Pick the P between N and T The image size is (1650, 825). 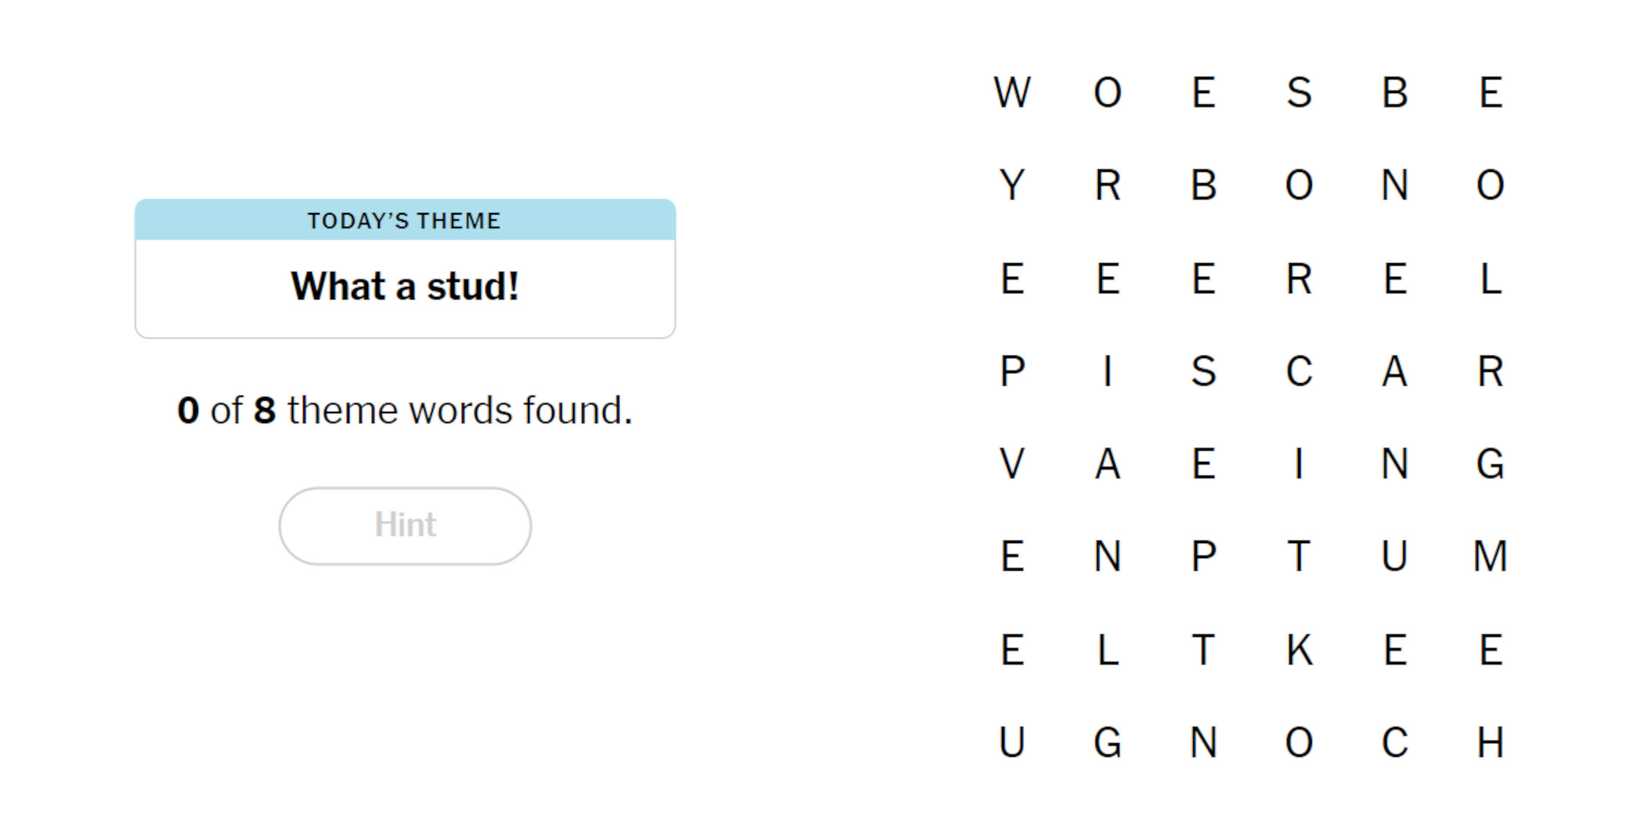pos(1203,557)
